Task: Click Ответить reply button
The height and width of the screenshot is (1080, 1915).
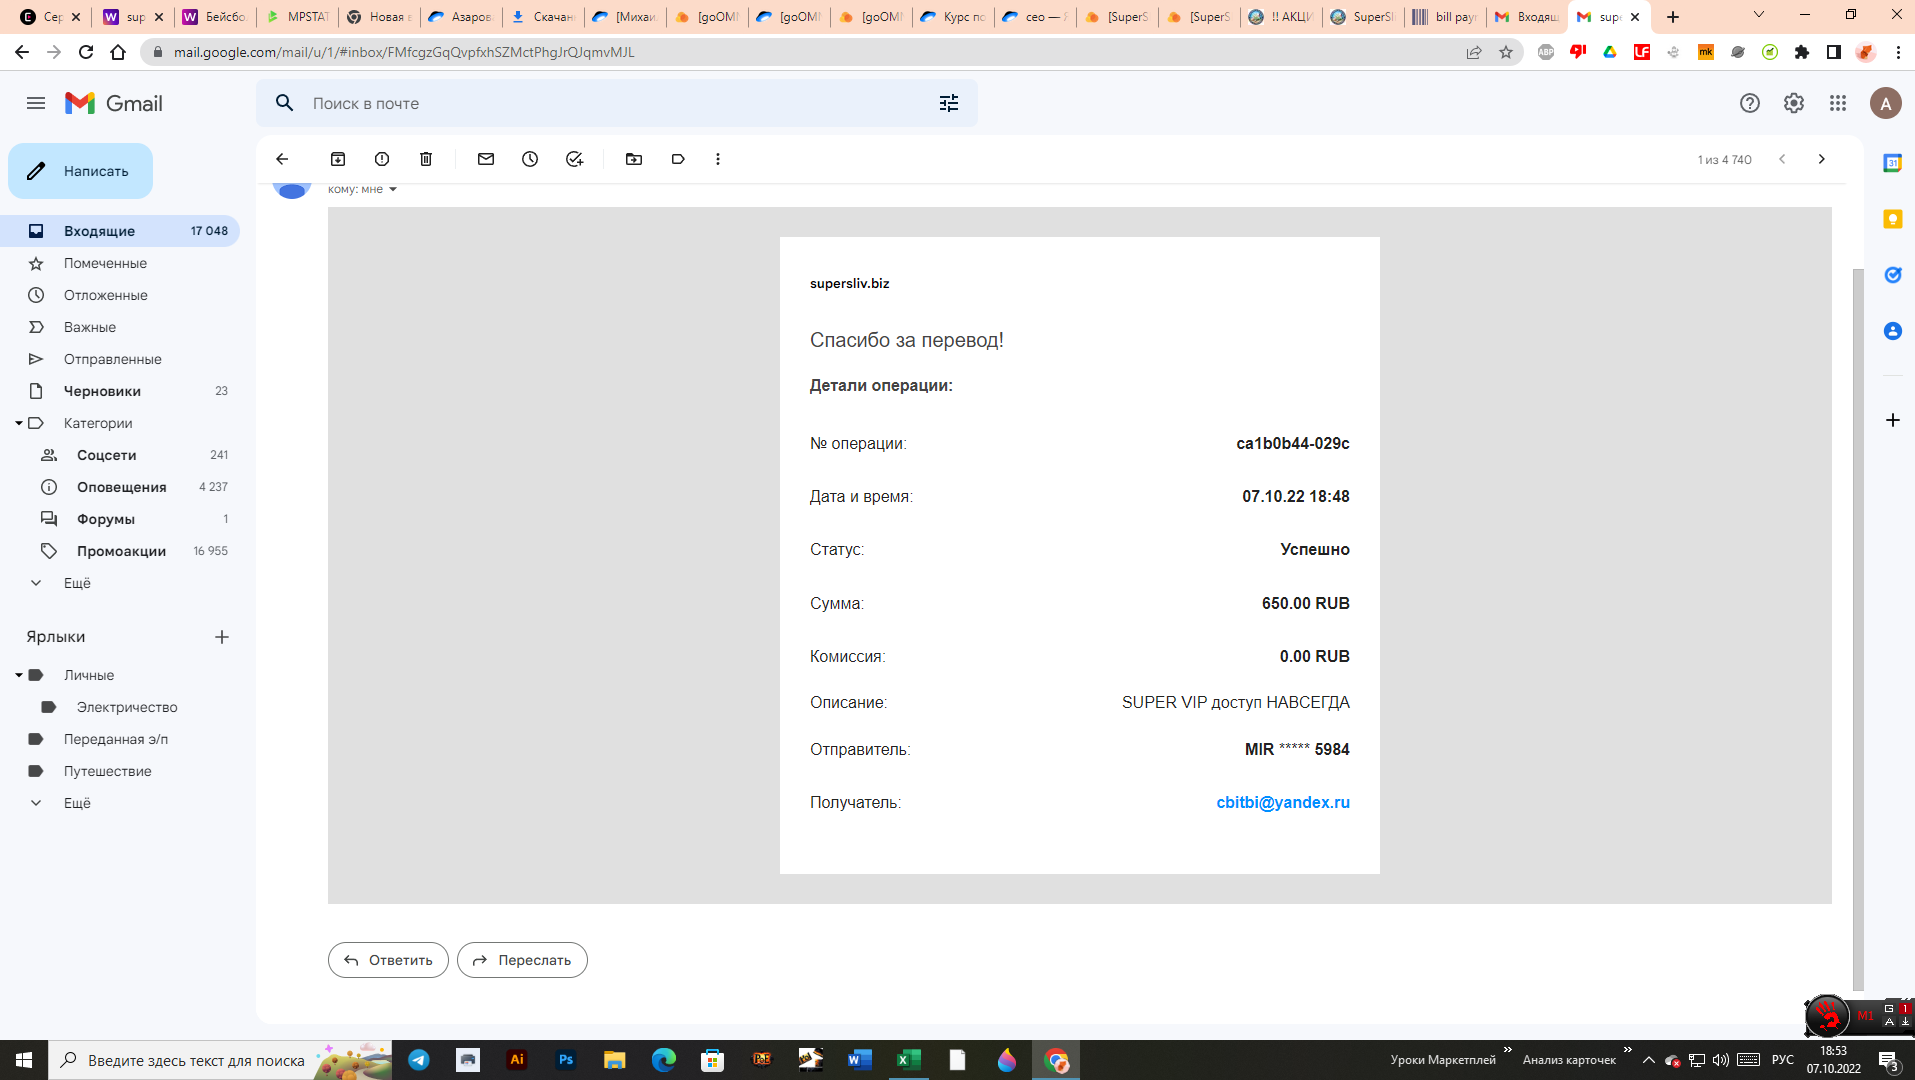Action: click(388, 960)
